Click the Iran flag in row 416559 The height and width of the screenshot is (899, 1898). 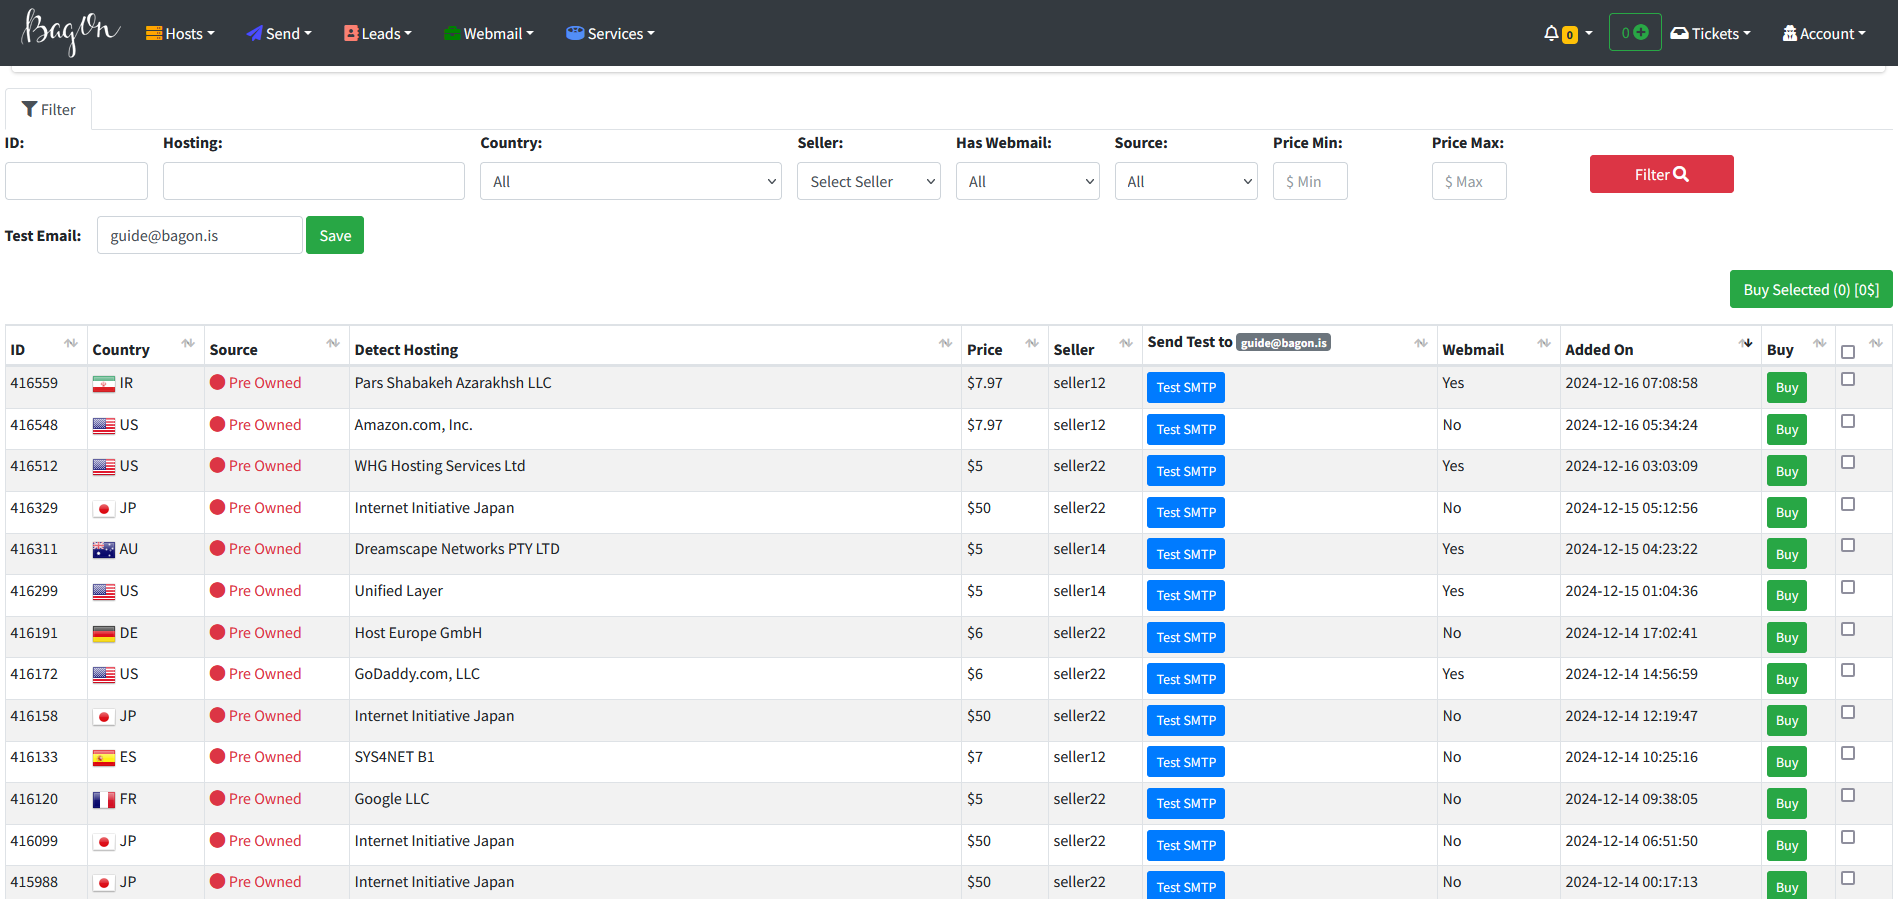(104, 384)
